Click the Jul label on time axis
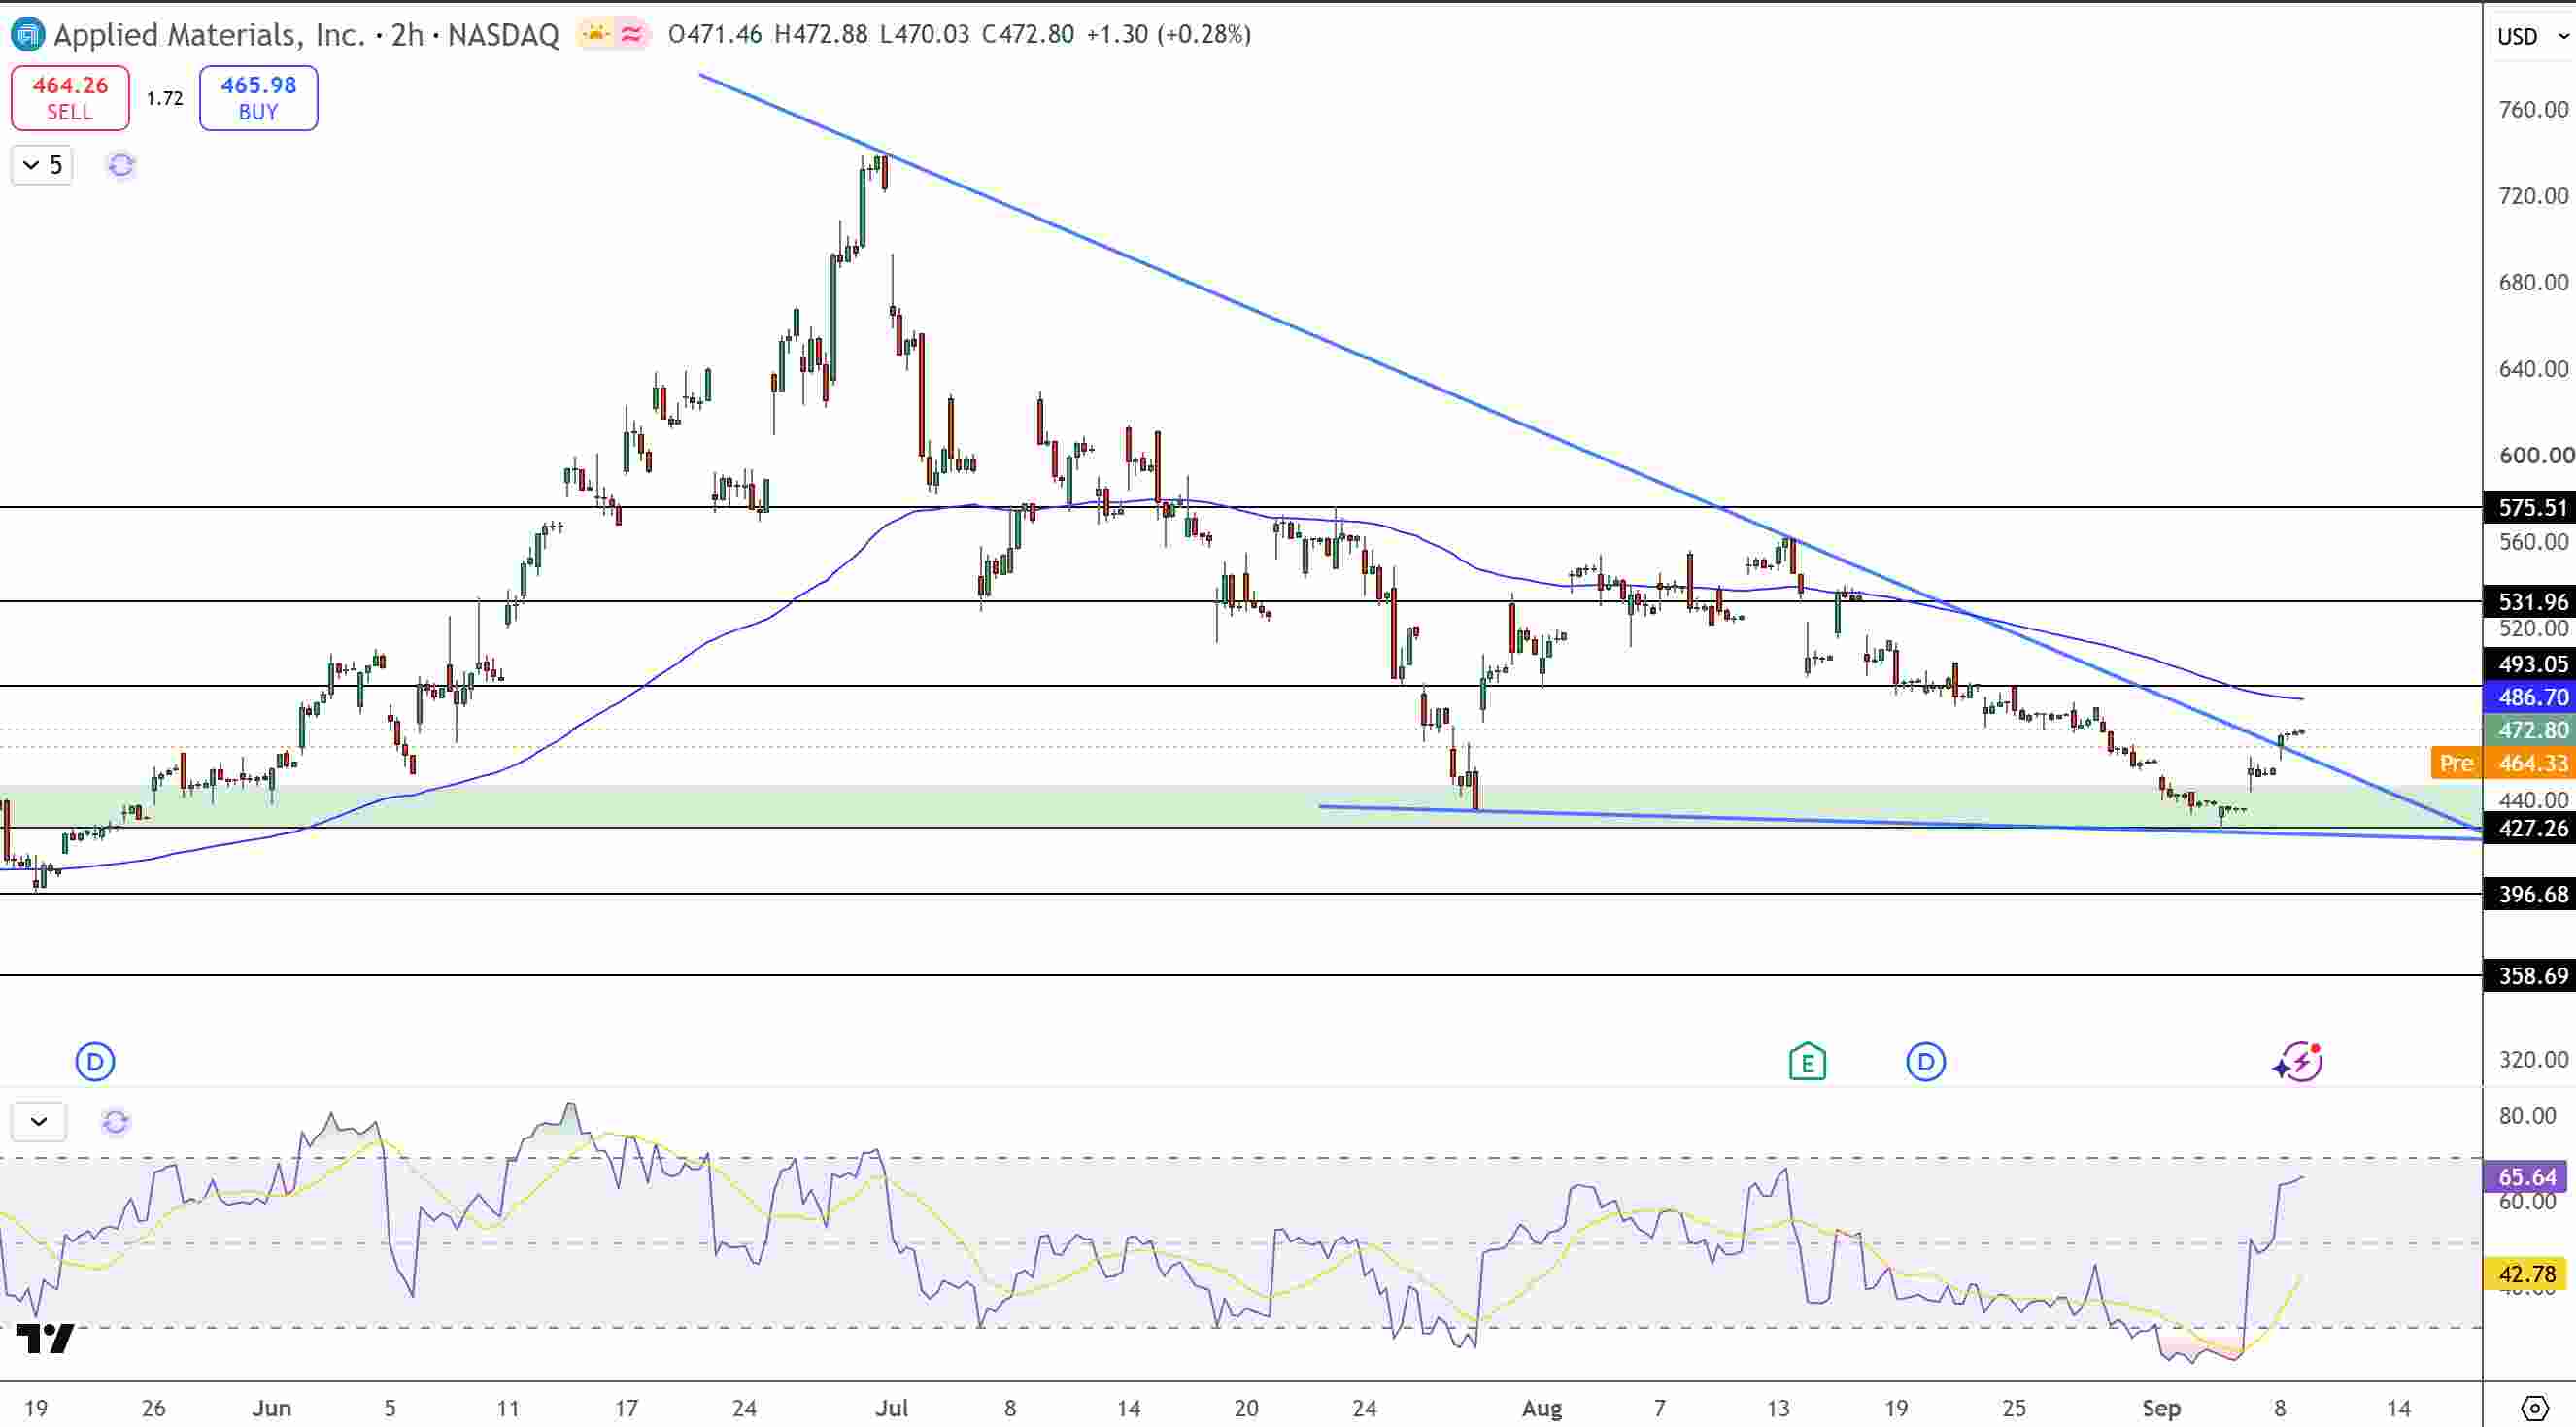 (x=891, y=1408)
